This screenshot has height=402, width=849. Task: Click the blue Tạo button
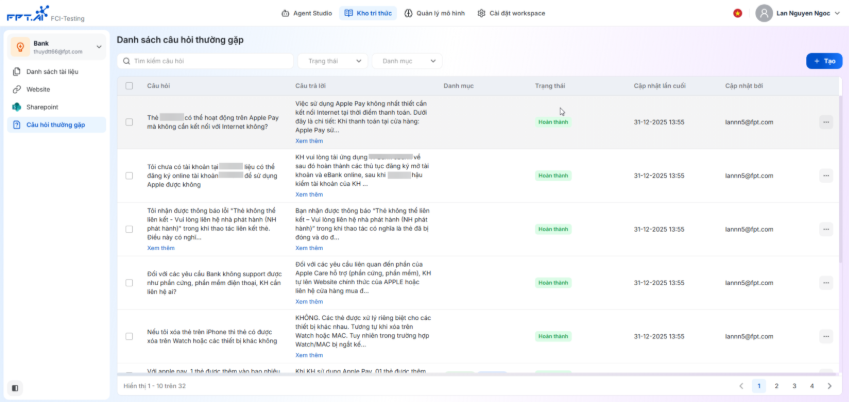pos(824,61)
